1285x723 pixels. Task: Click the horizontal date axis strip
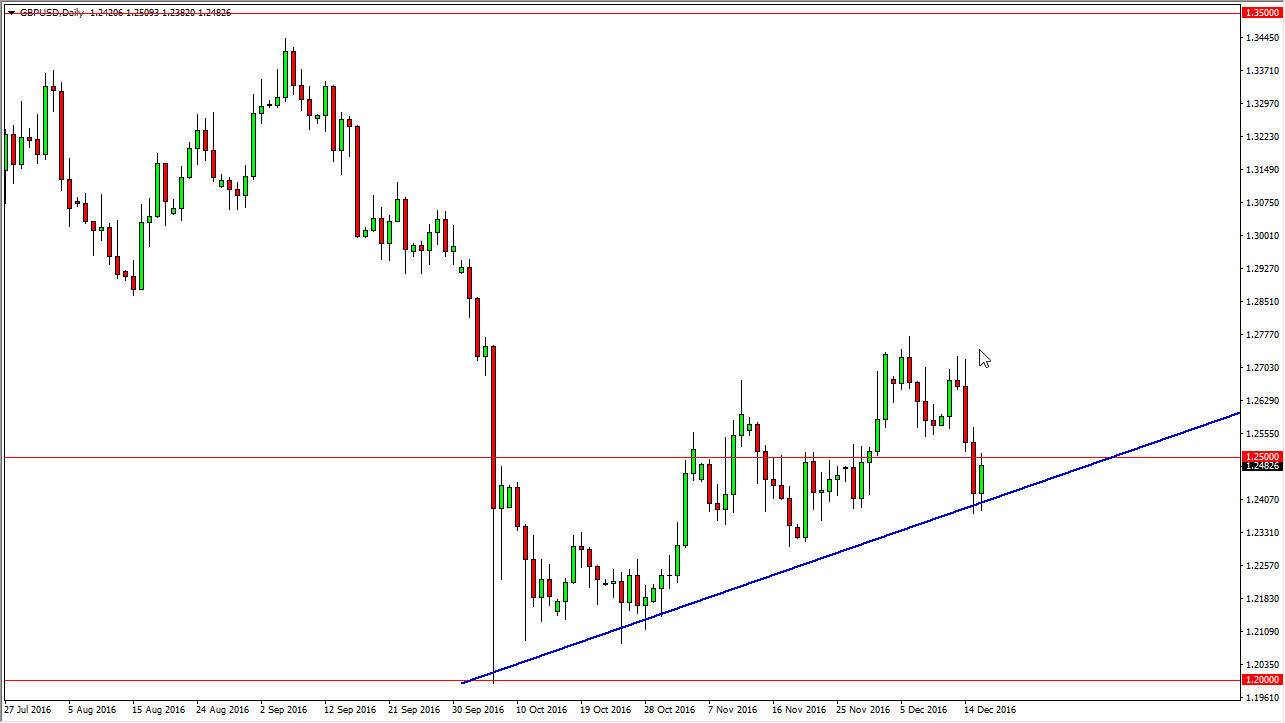[600, 710]
